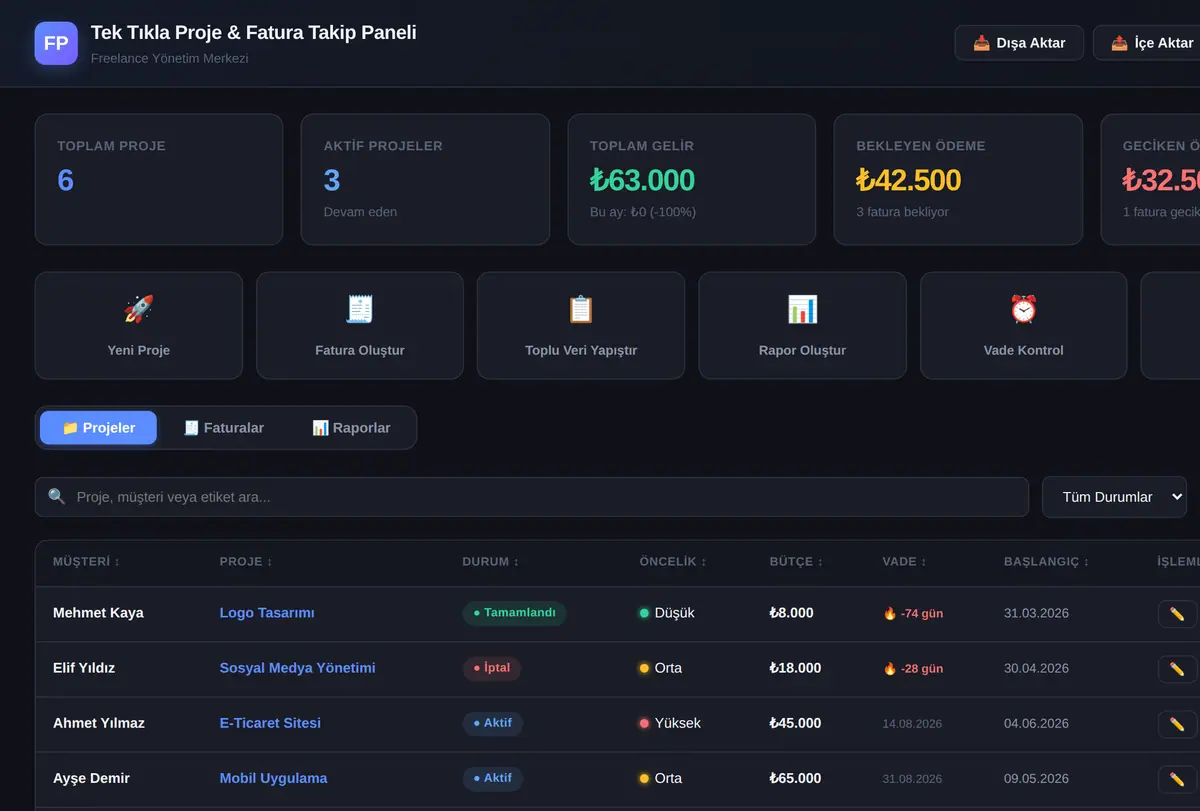Image resolution: width=1200 pixels, height=811 pixels.
Task: Click the ₺65.000 budget value
Action: pyautogui.click(x=795, y=778)
